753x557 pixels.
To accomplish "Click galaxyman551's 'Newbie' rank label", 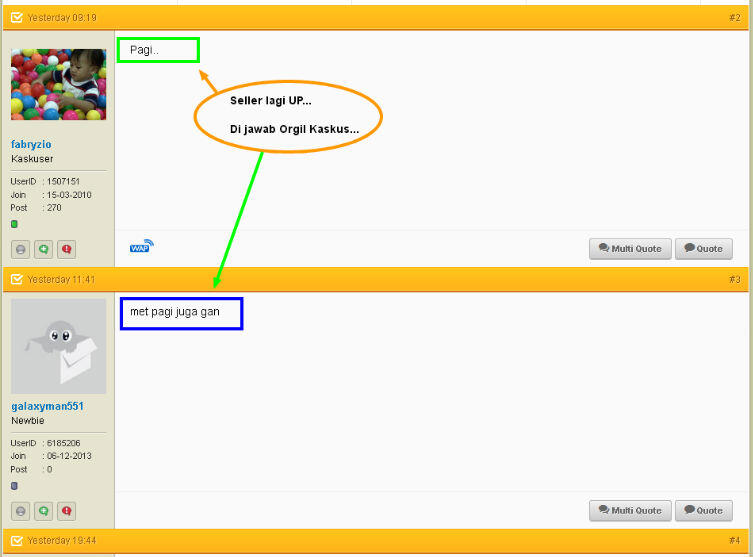I will click(28, 421).
